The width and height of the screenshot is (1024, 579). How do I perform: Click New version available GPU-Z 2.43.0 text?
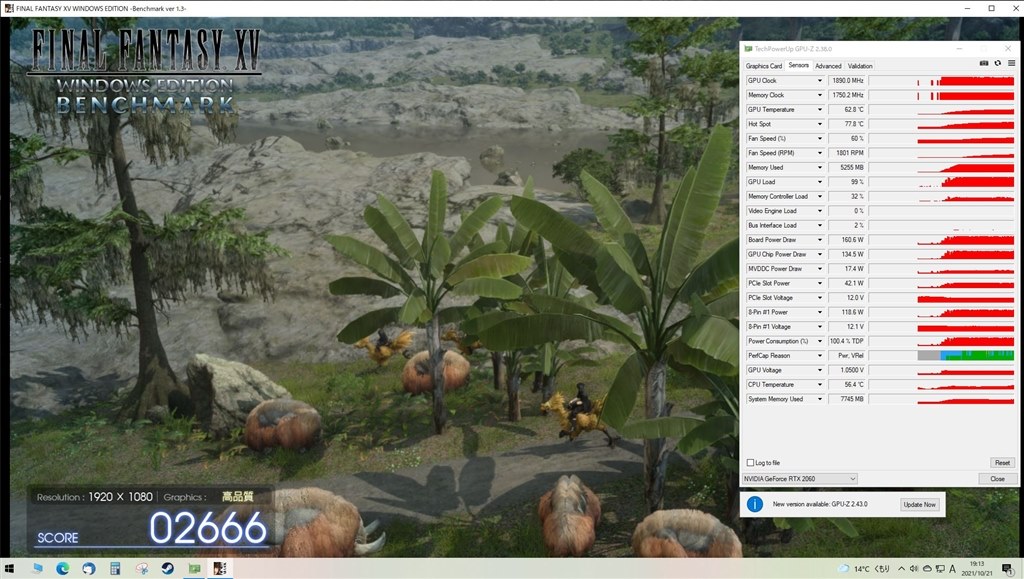[820, 505]
